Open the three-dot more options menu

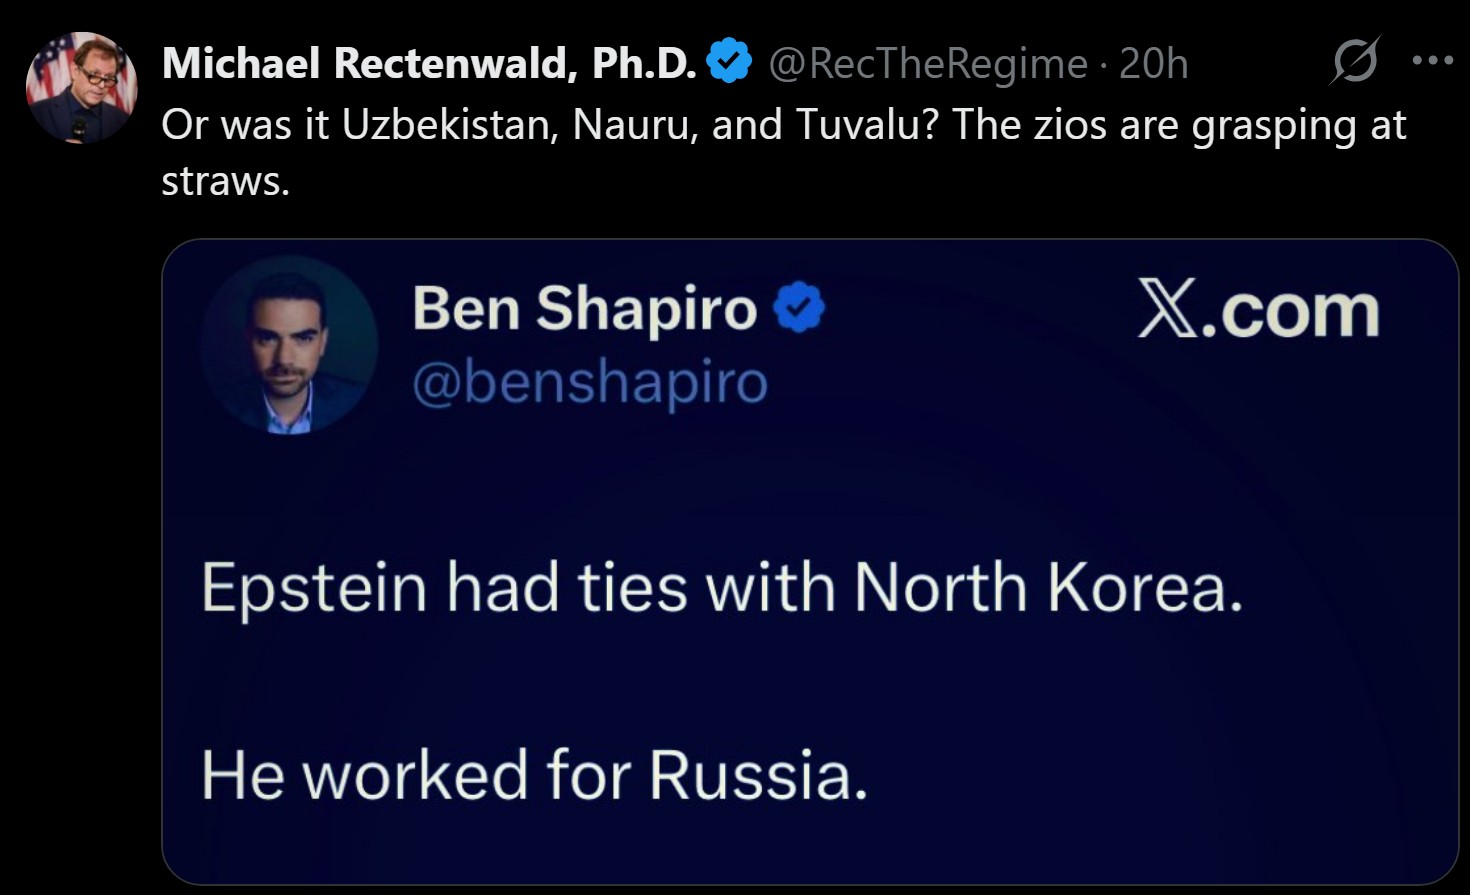coord(1432,61)
